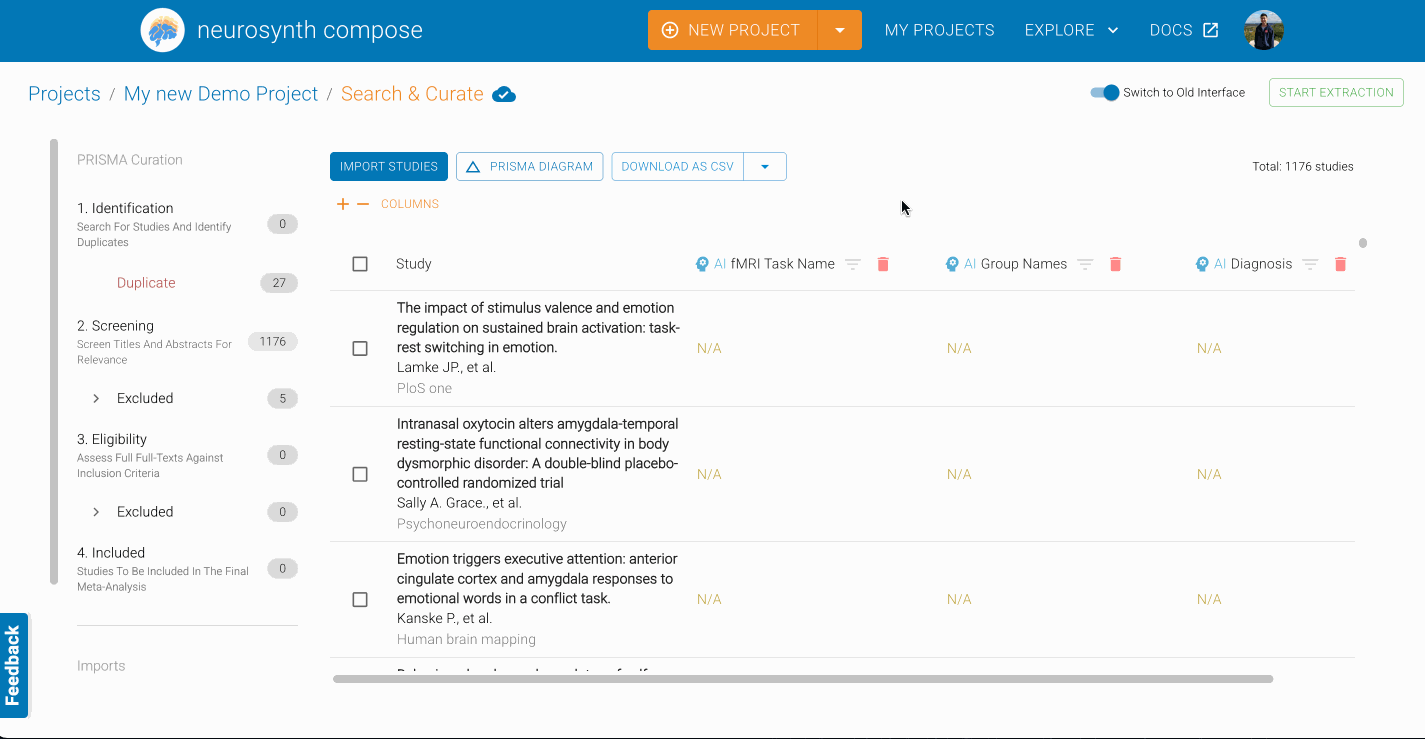Click the plus circle icon in NEW PROJECT
This screenshot has width=1425, height=739.
point(670,30)
